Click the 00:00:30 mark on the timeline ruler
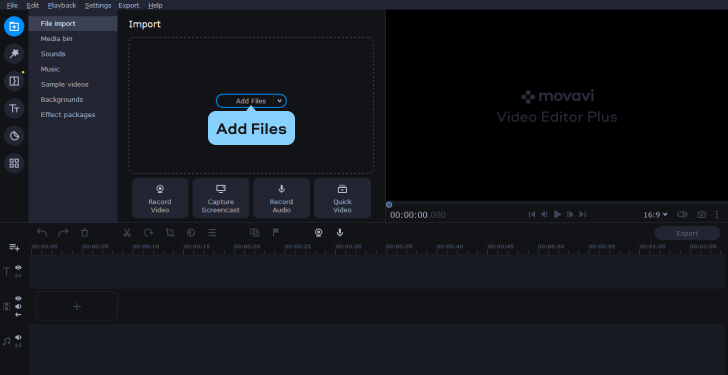Viewport: 728px width, 375px height. [348, 247]
